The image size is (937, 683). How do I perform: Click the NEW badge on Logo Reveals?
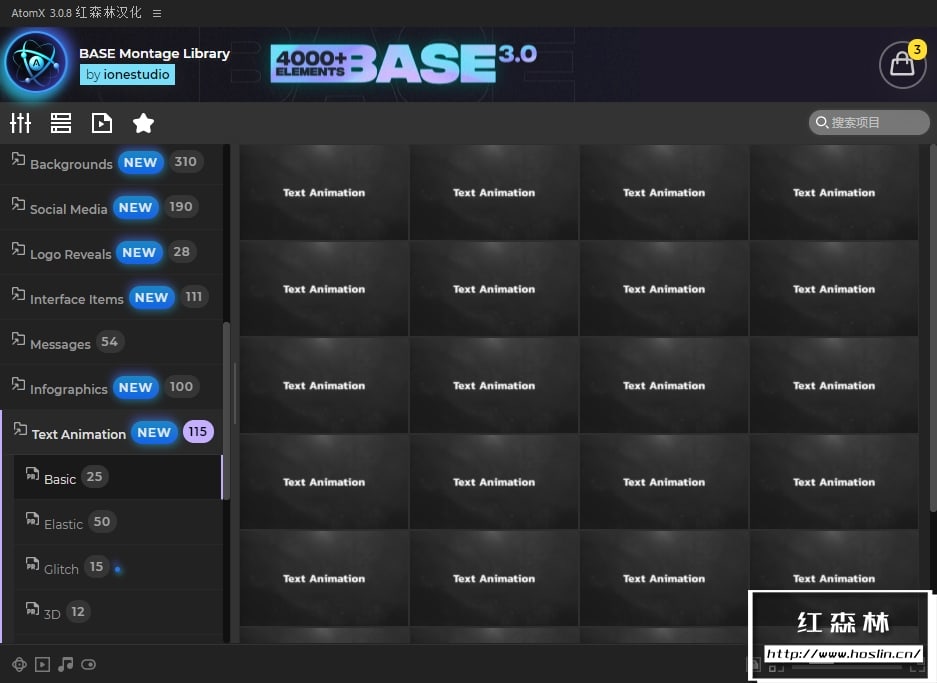pos(139,253)
